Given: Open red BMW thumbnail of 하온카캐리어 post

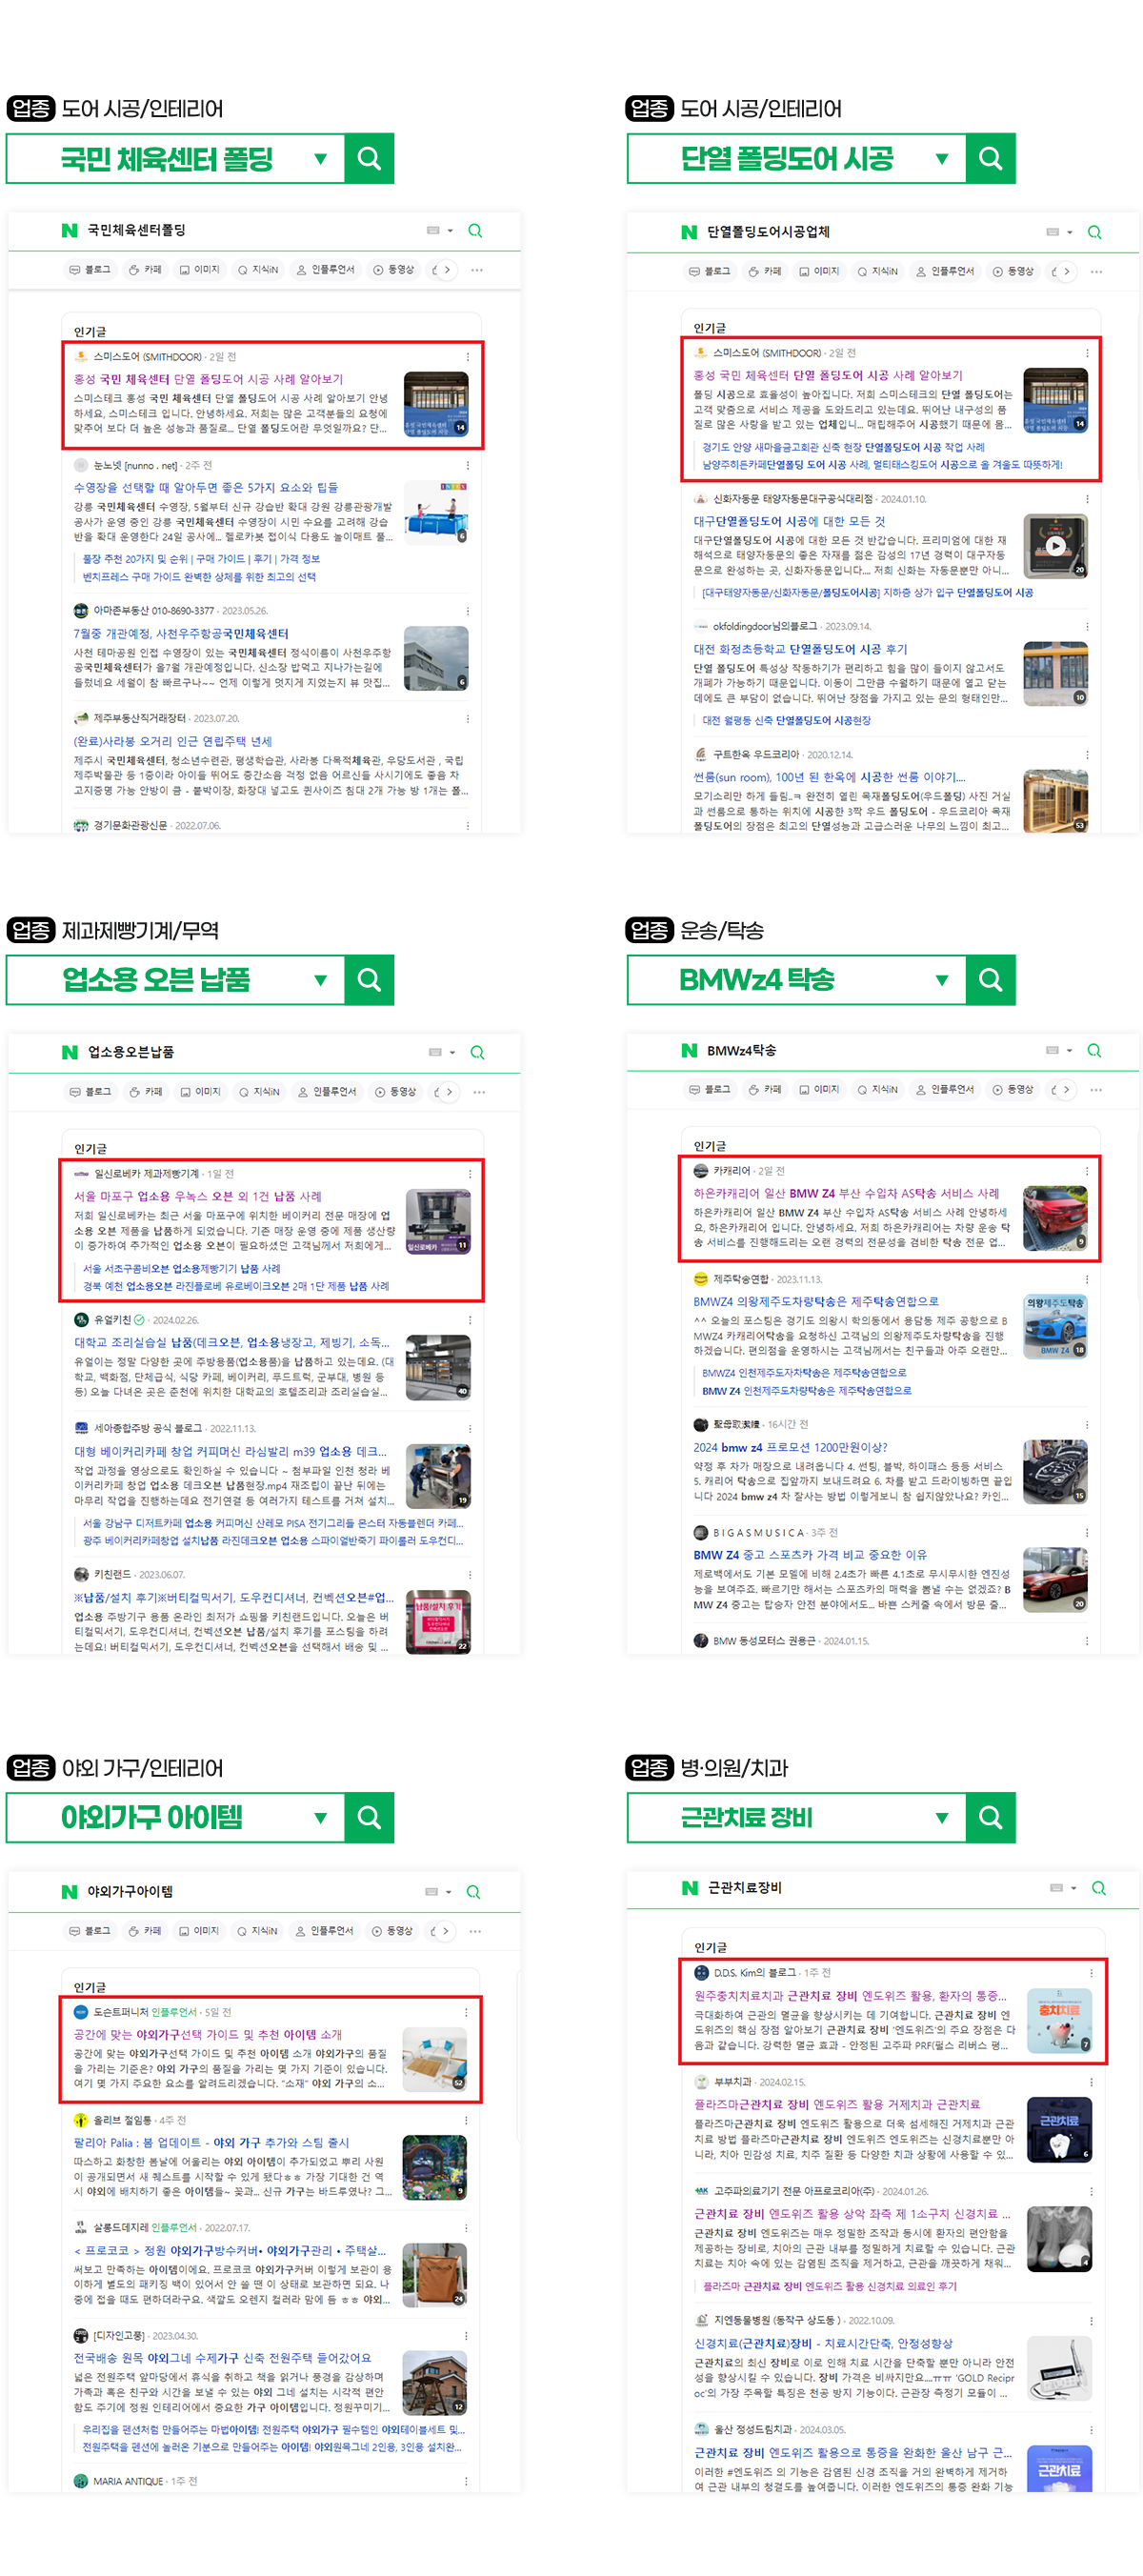Looking at the screenshot, I should pos(1055,1218).
